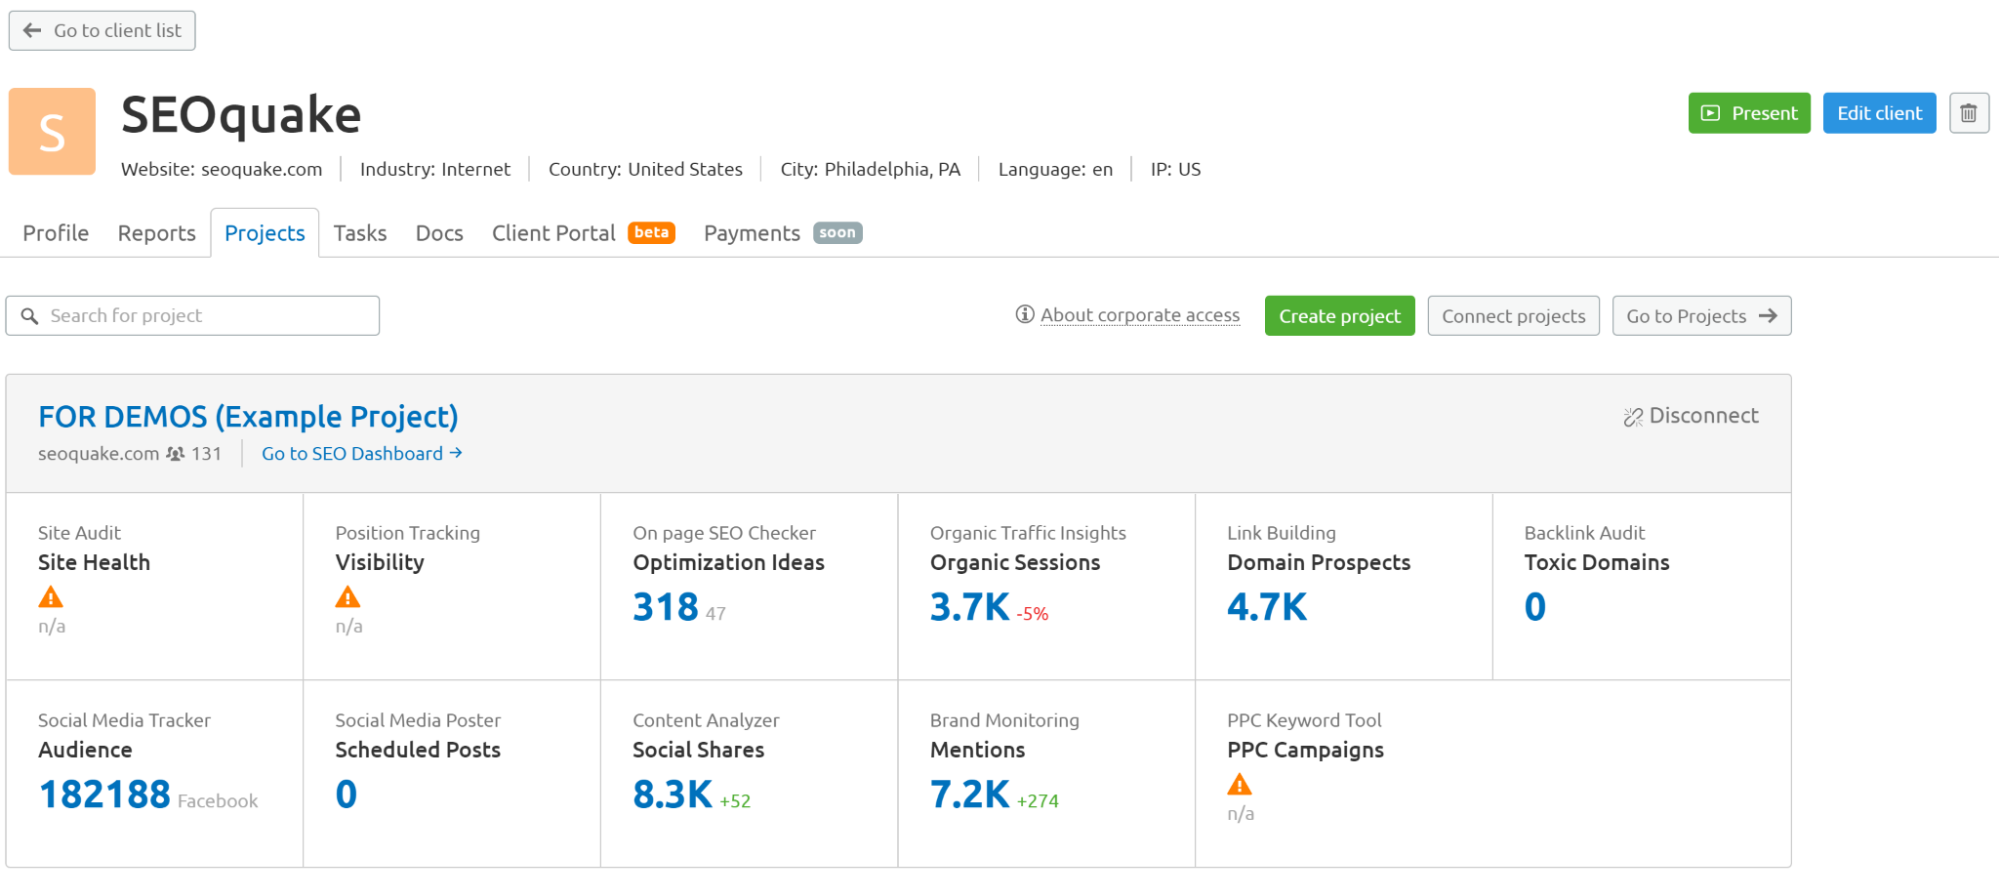The height and width of the screenshot is (878, 1999).
Task: Click the Visibility warning triangle icon
Action: (x=348, y=597)
